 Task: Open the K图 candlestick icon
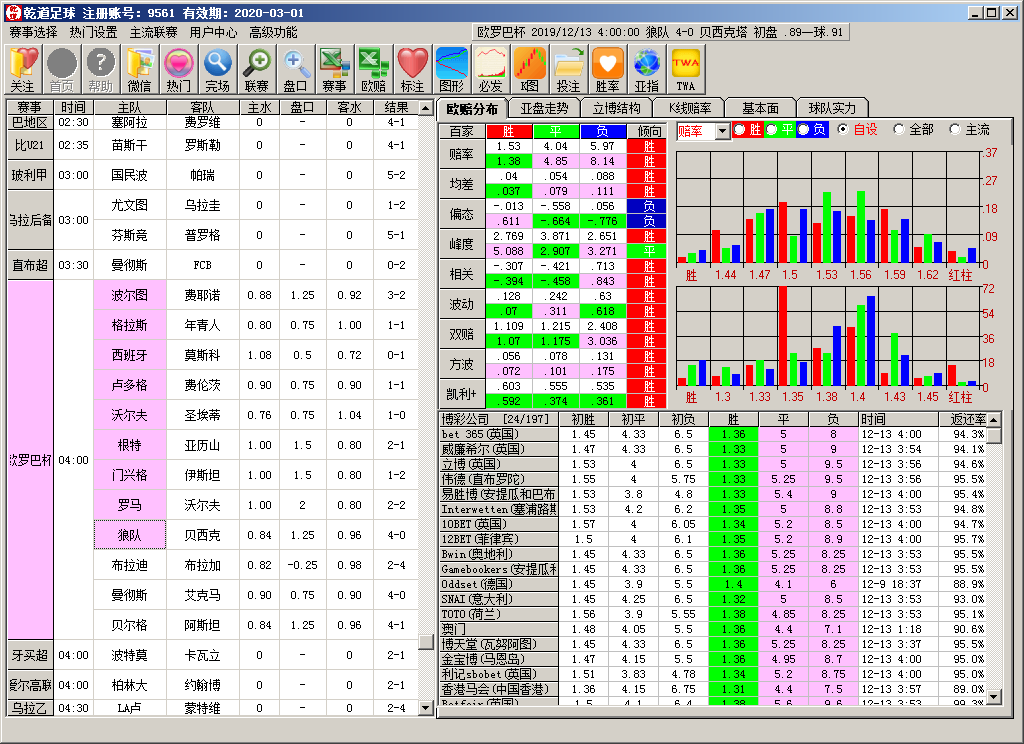[530, 70]
